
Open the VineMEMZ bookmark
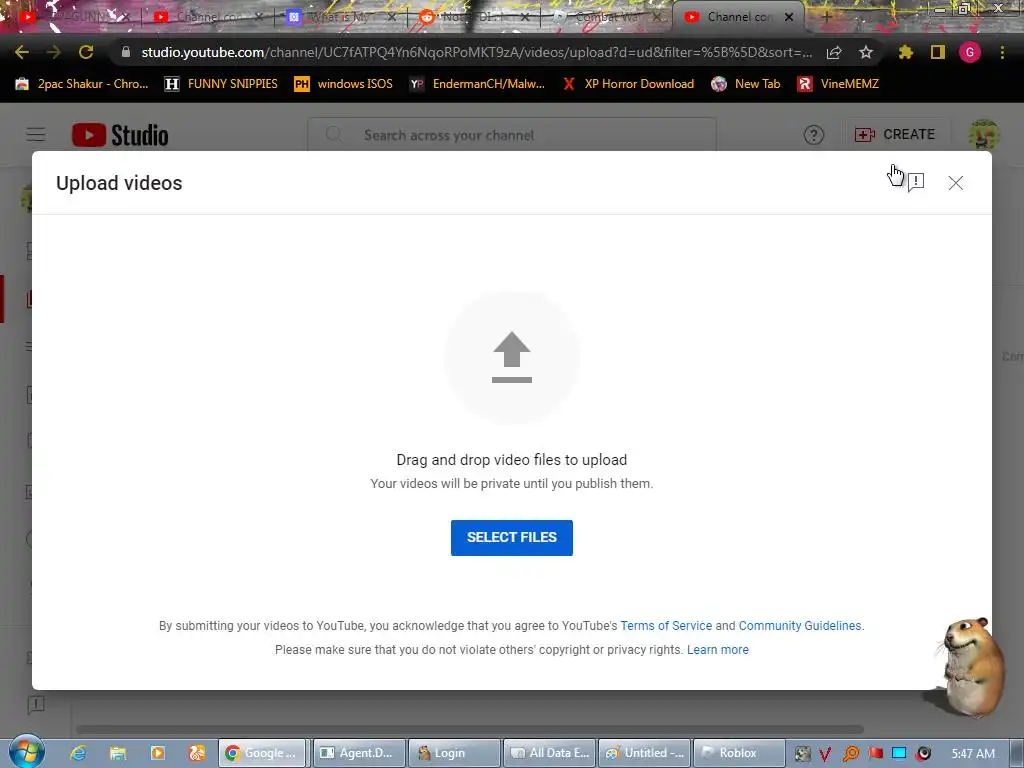[838, 84]
